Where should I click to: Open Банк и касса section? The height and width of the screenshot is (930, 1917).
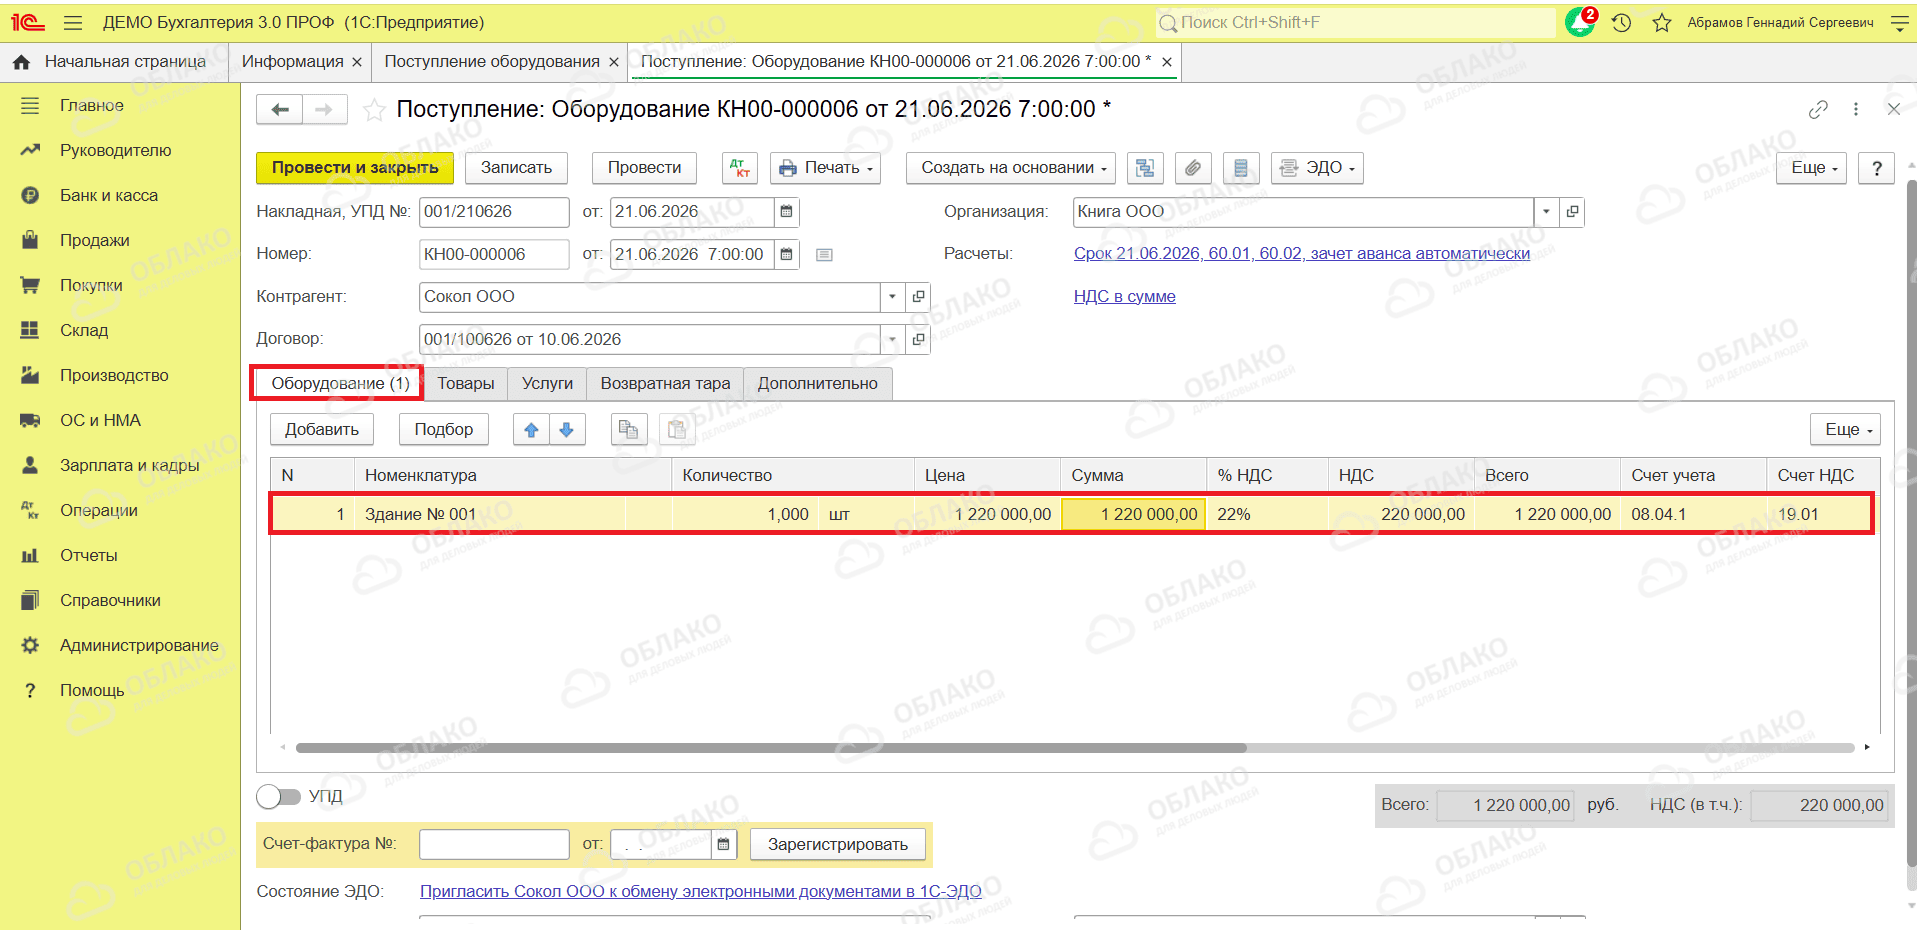point(109,196)
